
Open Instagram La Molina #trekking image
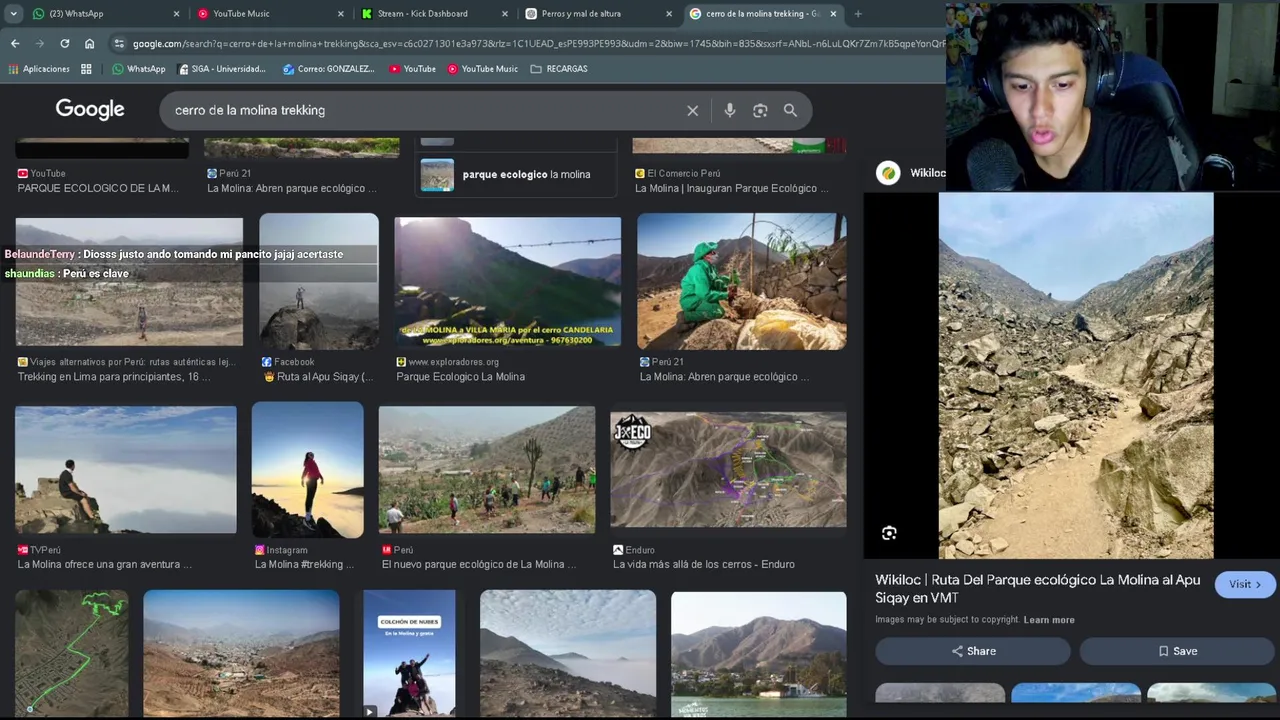tap(308, 470)
